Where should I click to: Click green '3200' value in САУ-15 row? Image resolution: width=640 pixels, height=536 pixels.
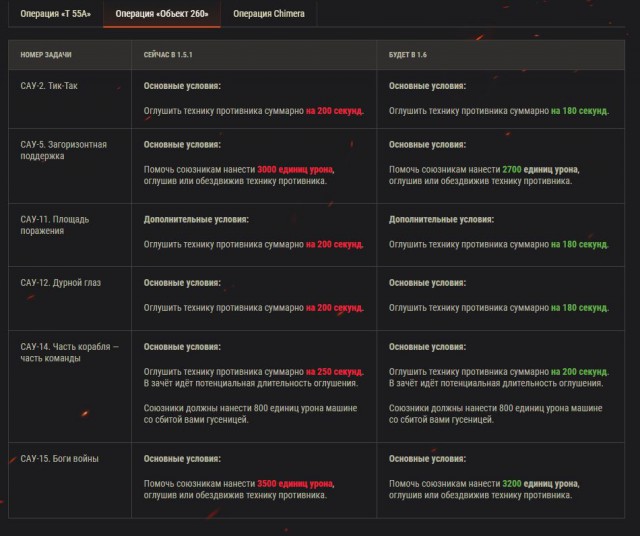point(512,484)
